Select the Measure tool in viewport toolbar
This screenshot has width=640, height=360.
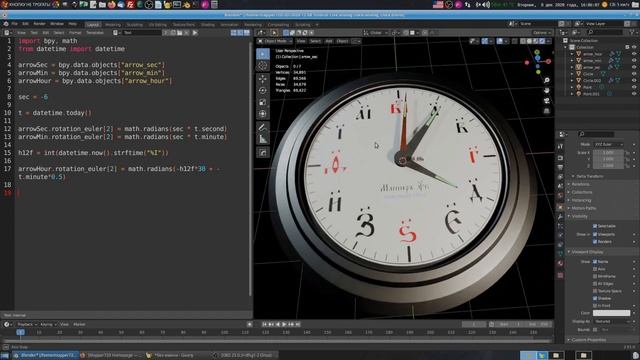pos(263,139)
